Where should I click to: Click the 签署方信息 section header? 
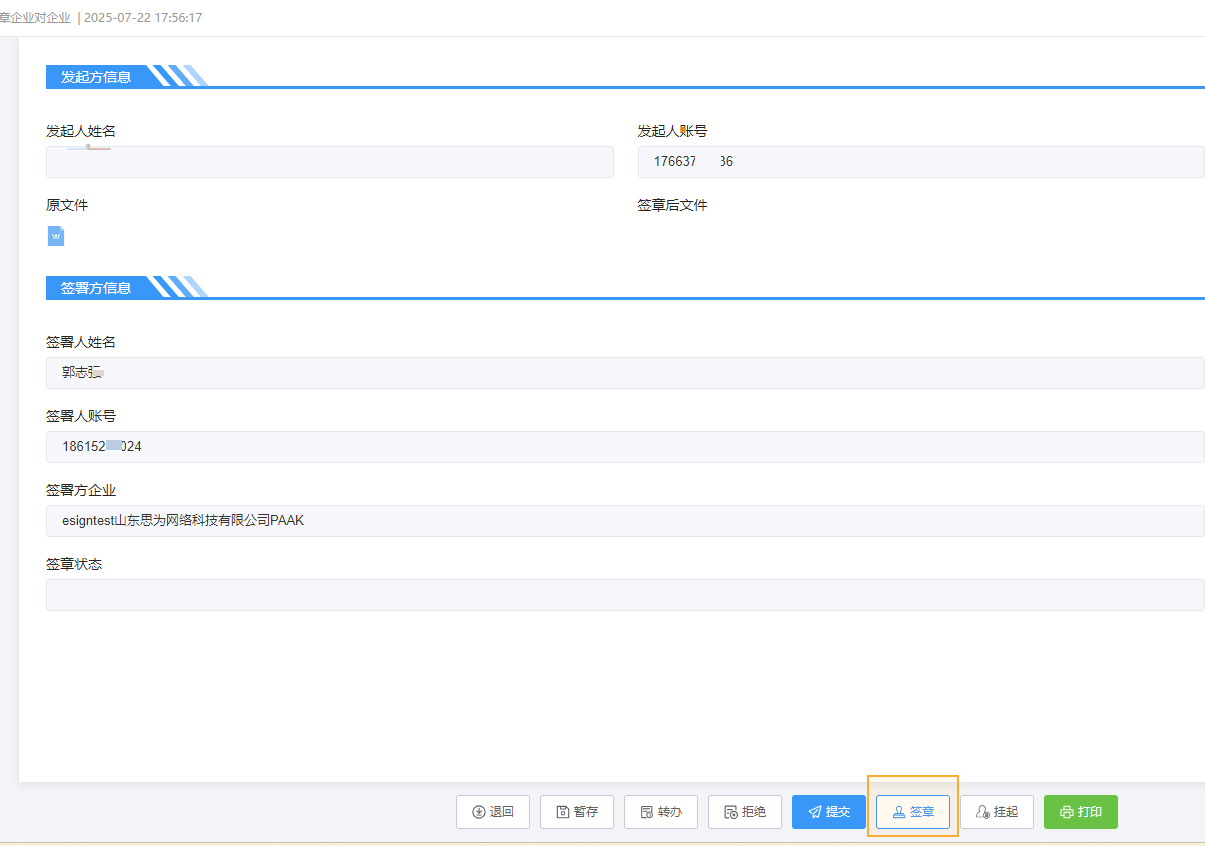[96, 288]
